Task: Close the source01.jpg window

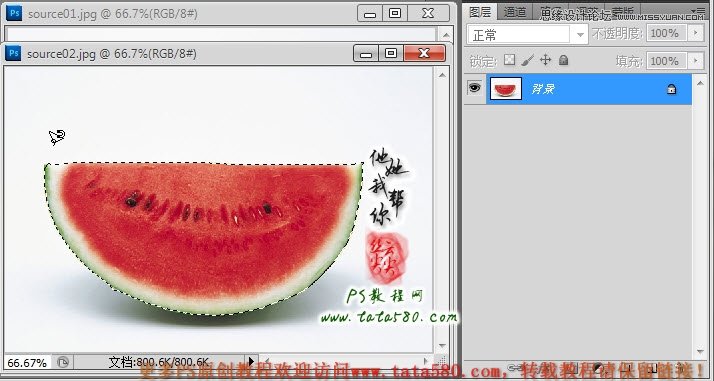Action: 428,13
